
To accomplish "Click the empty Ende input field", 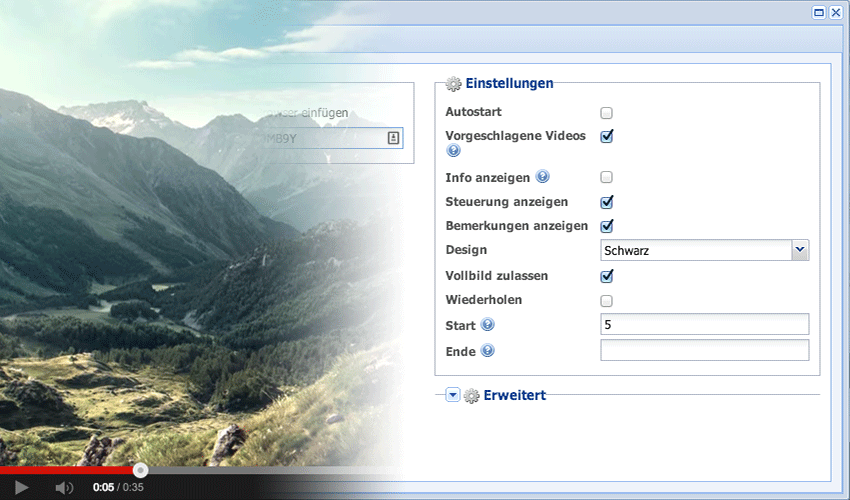I will tap(703, 350).
